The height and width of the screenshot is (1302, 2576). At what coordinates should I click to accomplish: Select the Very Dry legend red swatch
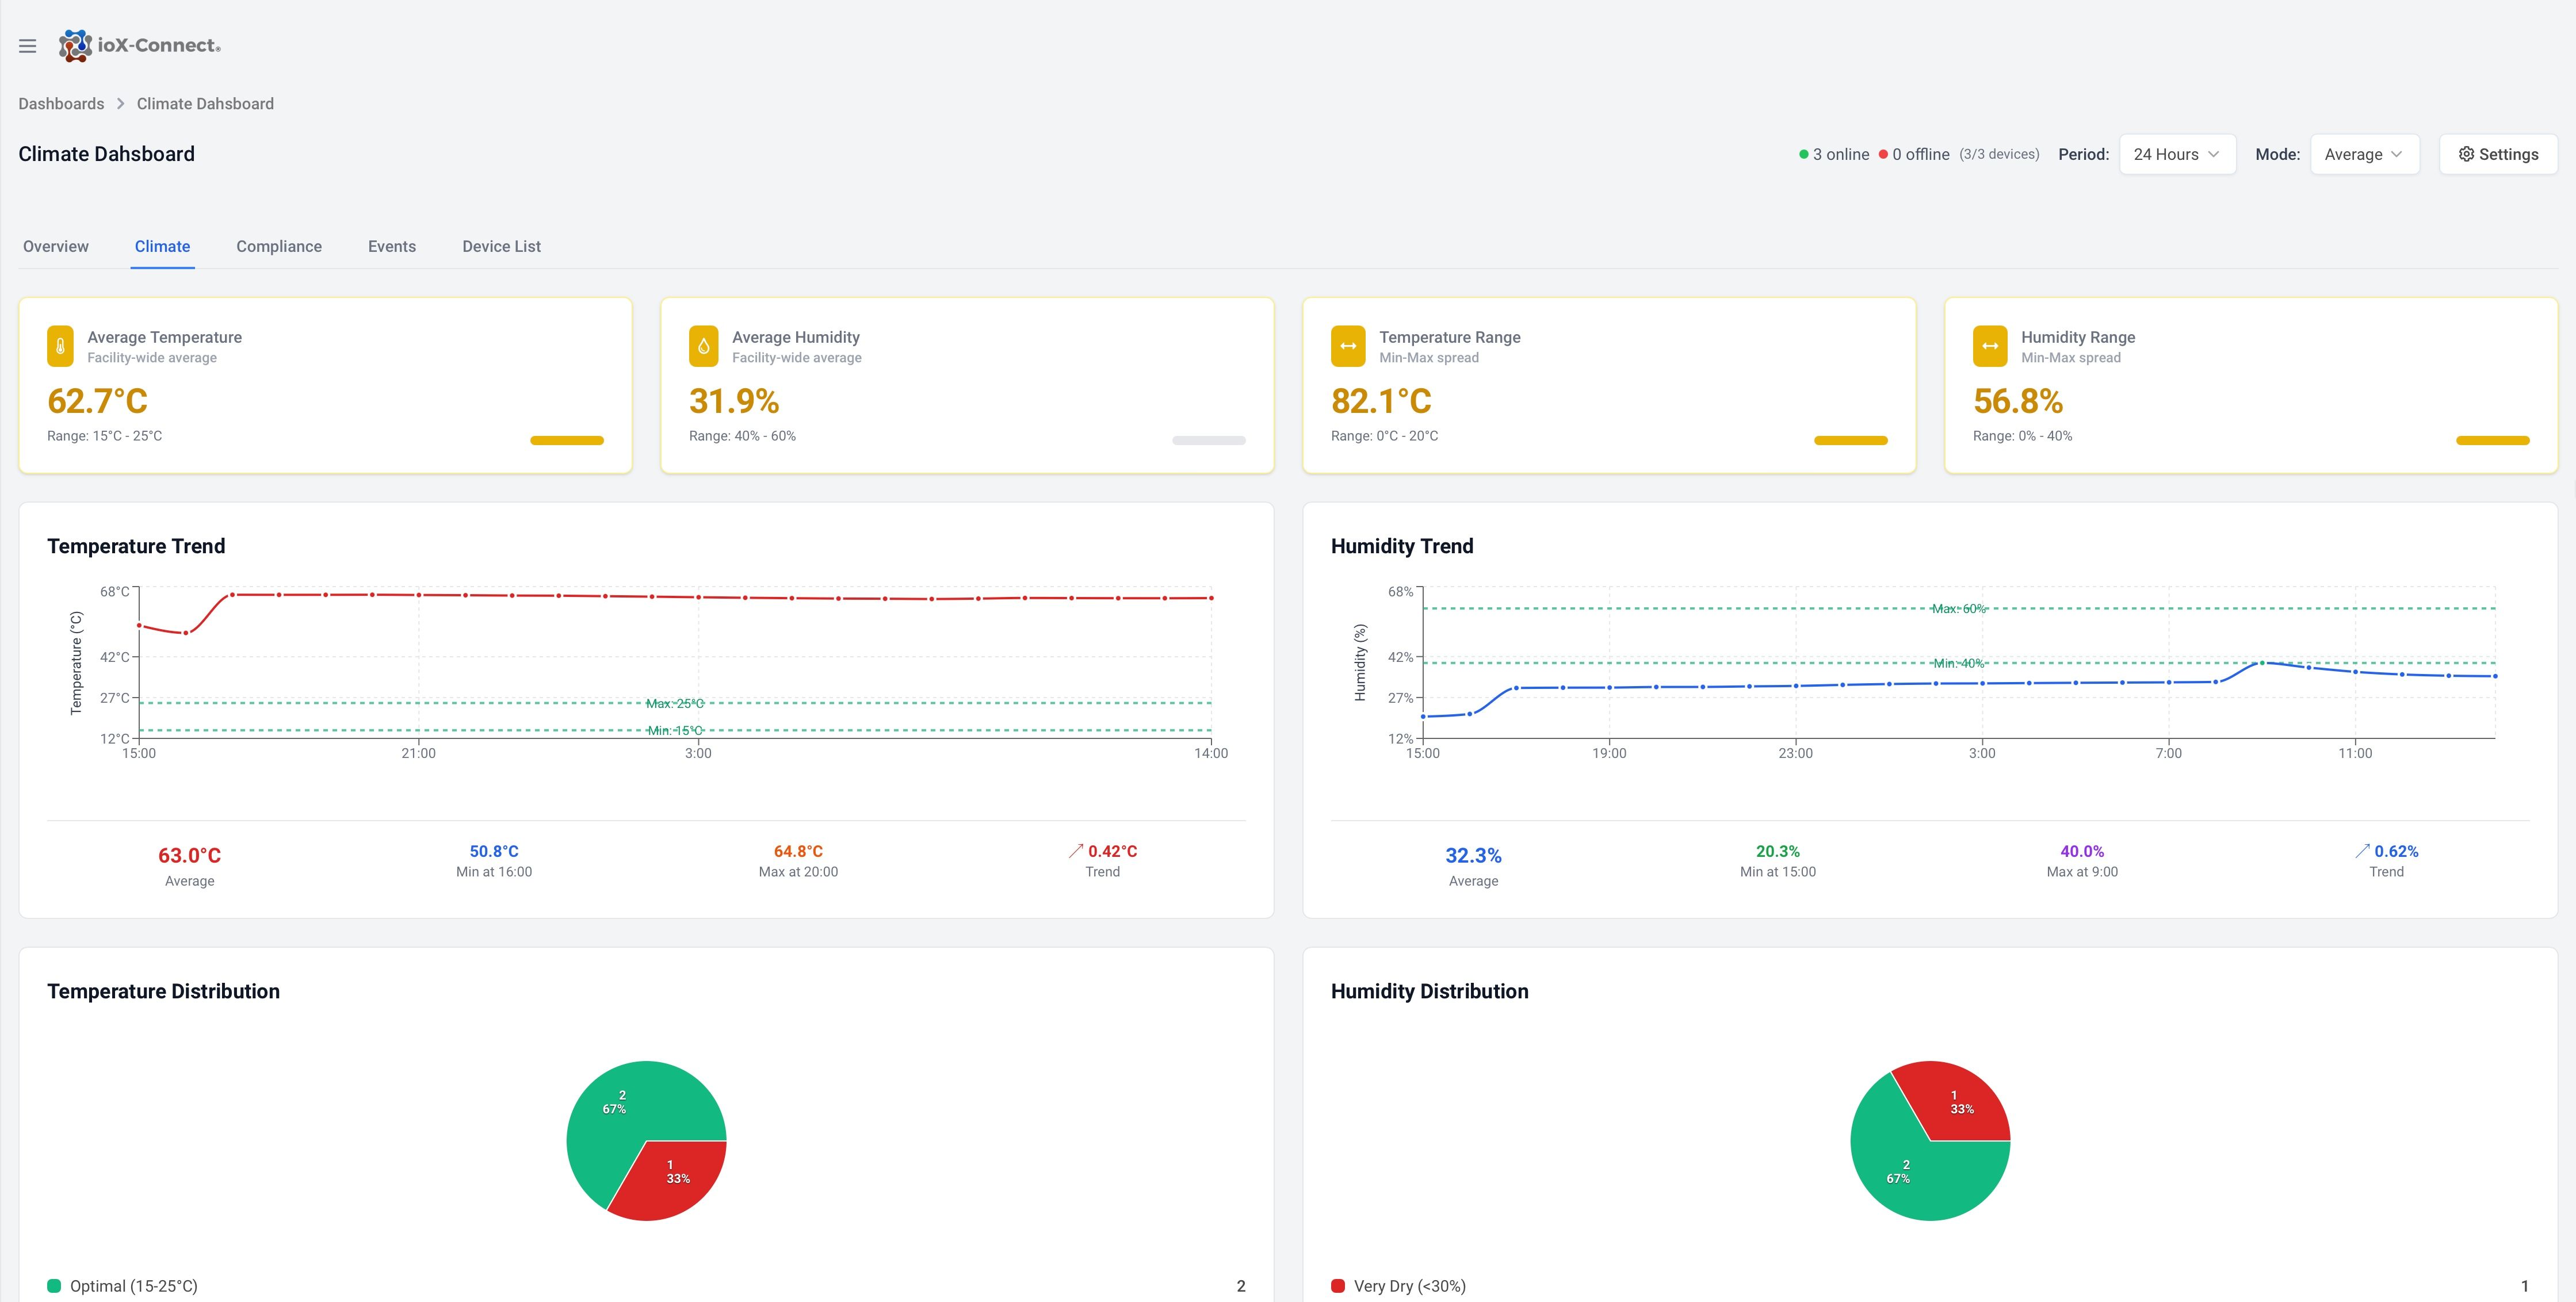[1338, 1286]
